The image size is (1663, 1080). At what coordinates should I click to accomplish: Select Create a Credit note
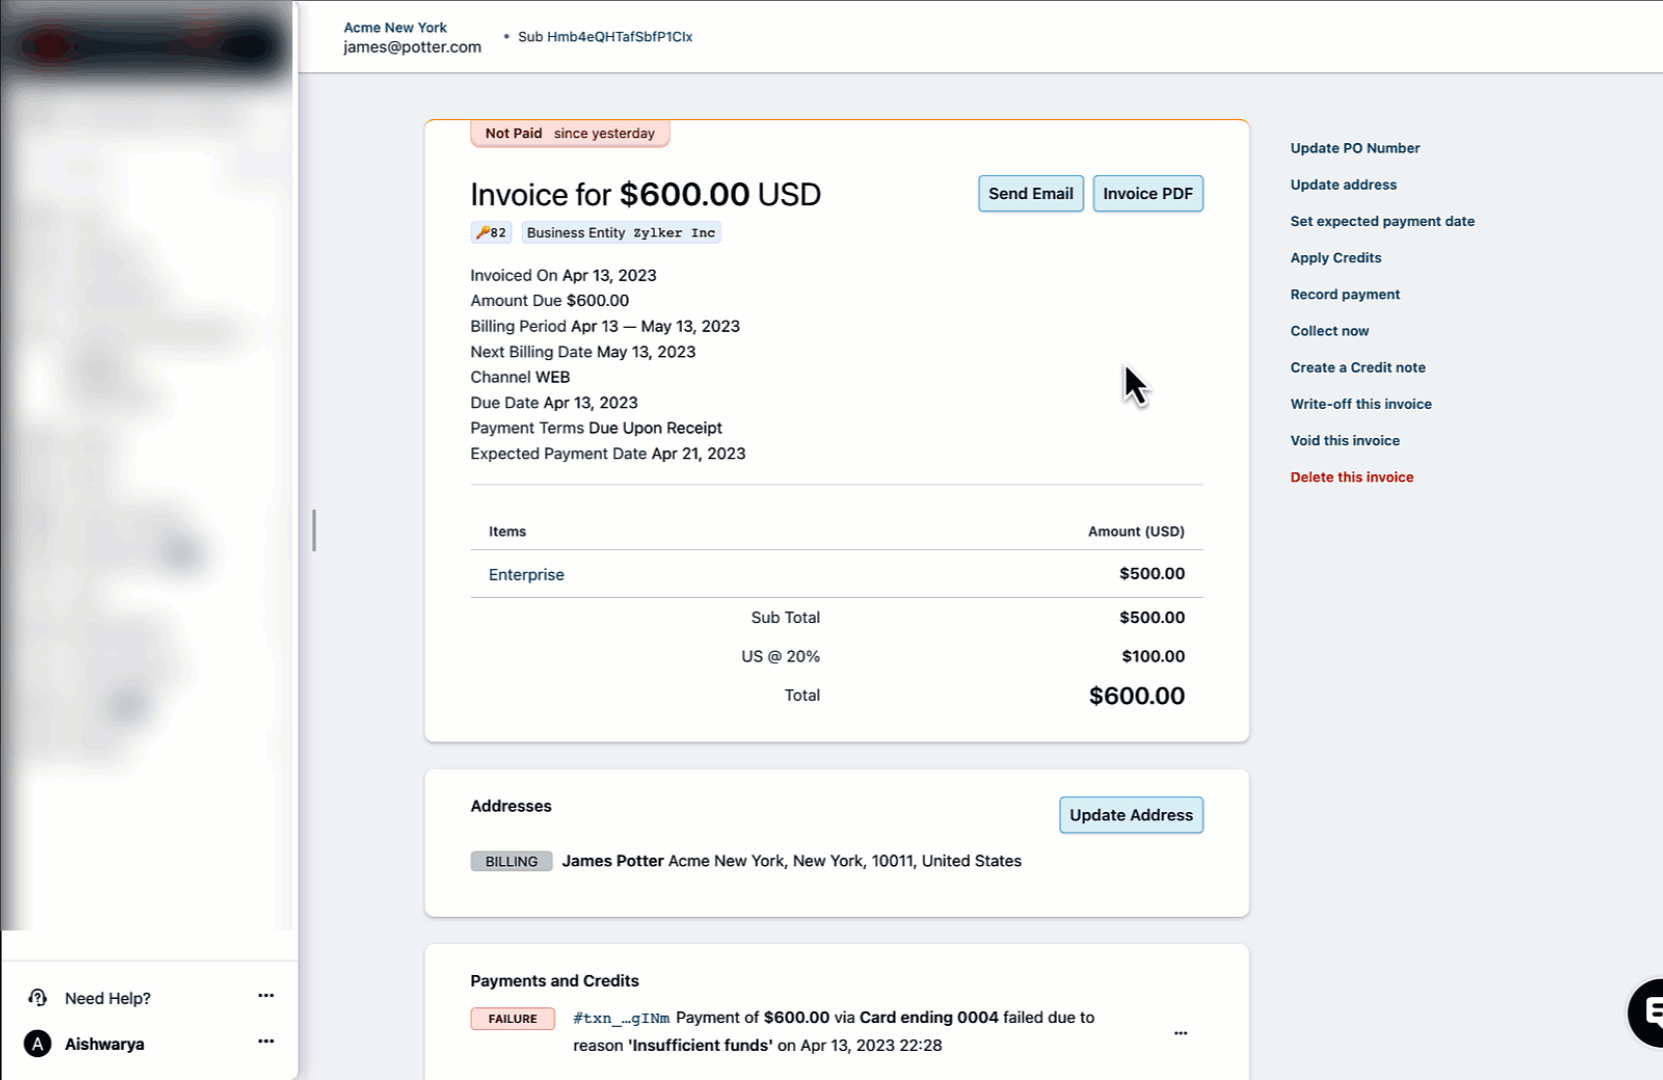click(x=1357, y=368)
